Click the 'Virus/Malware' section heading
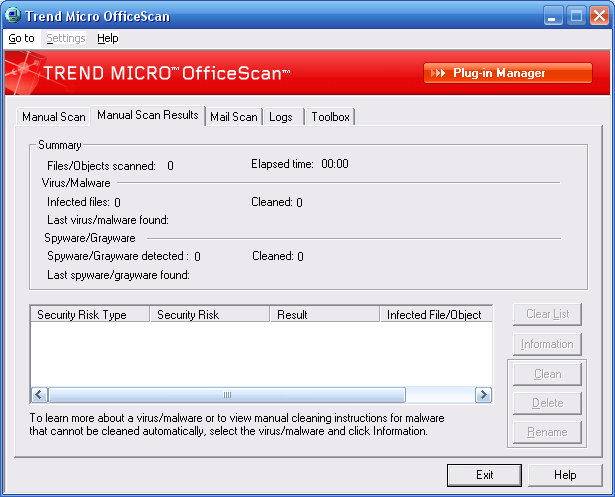Image resolution: width=615 pixels, height=497 pixels. click(x=76, y=183)
